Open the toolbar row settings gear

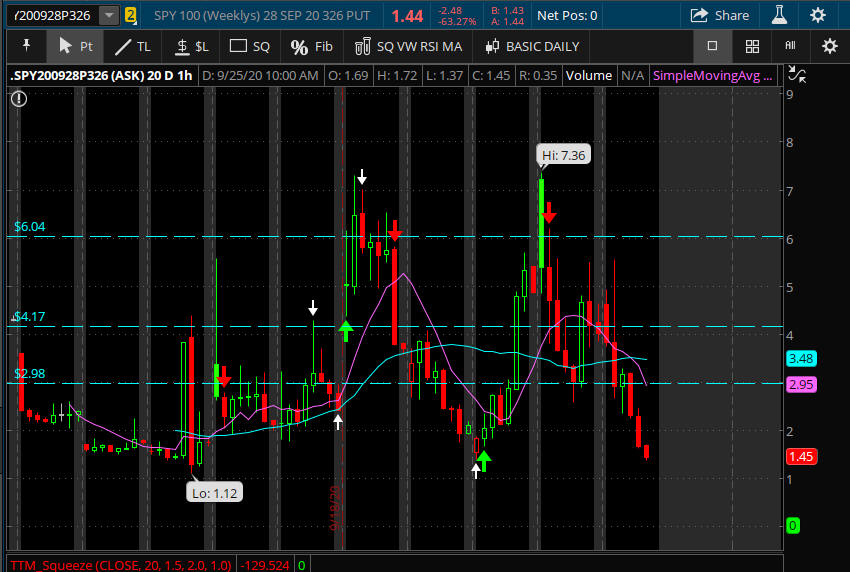[x=829, y=46]
